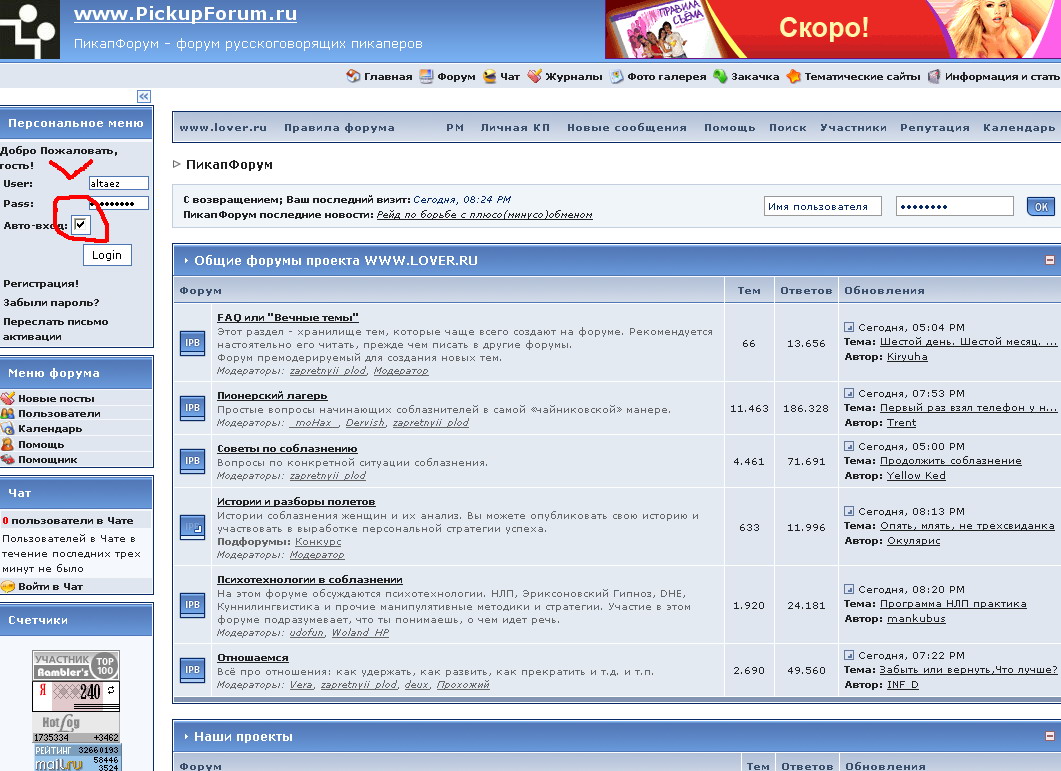The width and height of the screenshot is (1061, 771).
Task: Click the Имя пользователя input field
Action: [822, 207]
